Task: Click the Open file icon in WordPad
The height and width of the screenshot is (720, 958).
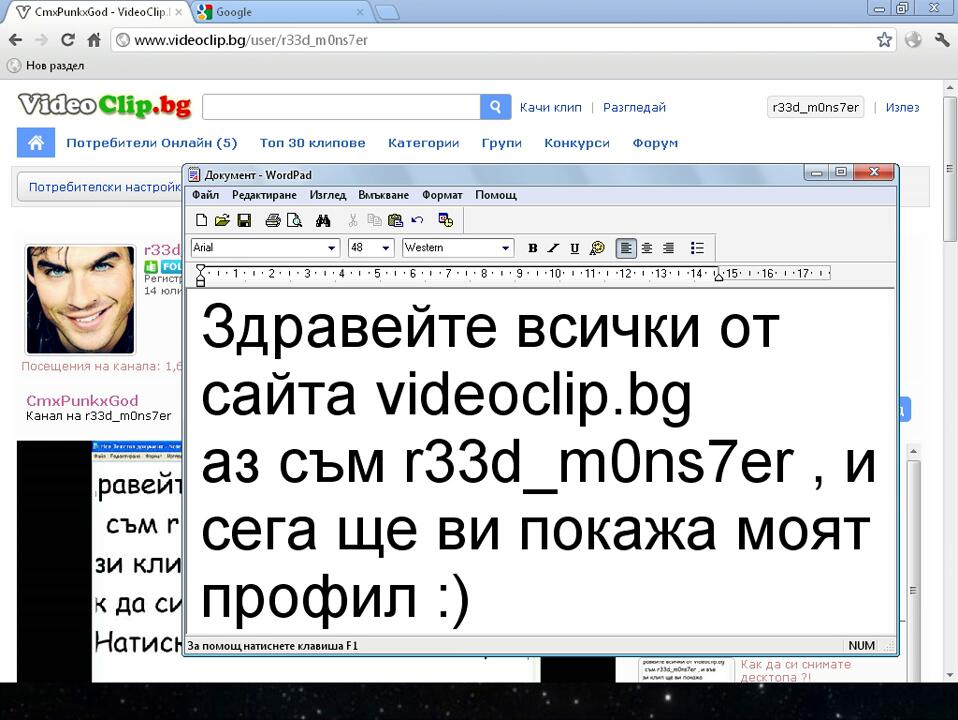Action: click(222, 220)
